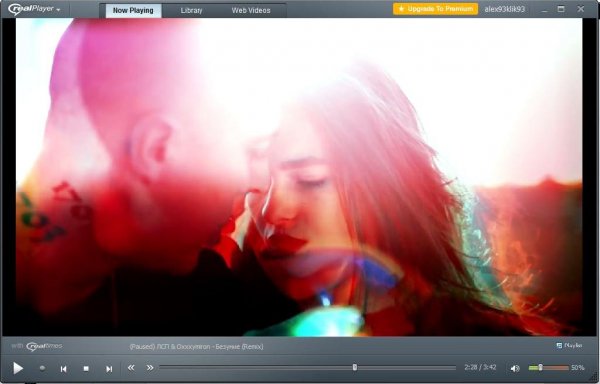
Task: Go to the Web Videos tab
Action: pos(251,11)
